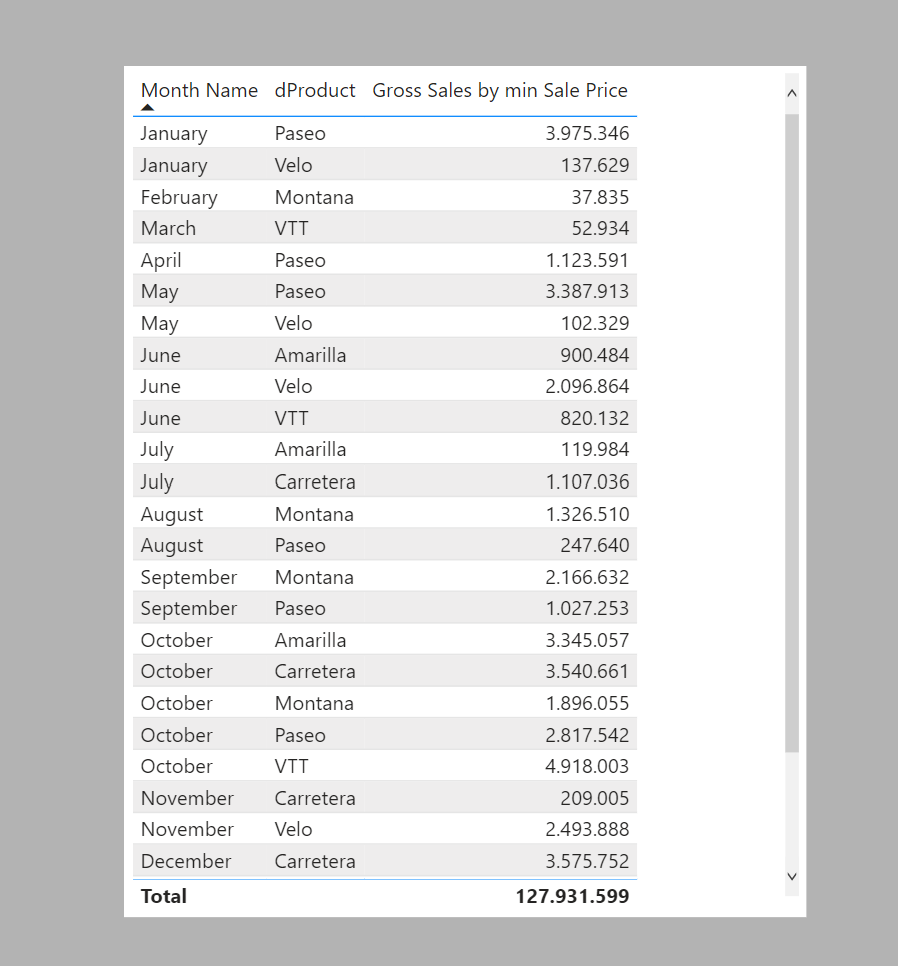
Task: Click the April month cell
Action: click(161, 261)
